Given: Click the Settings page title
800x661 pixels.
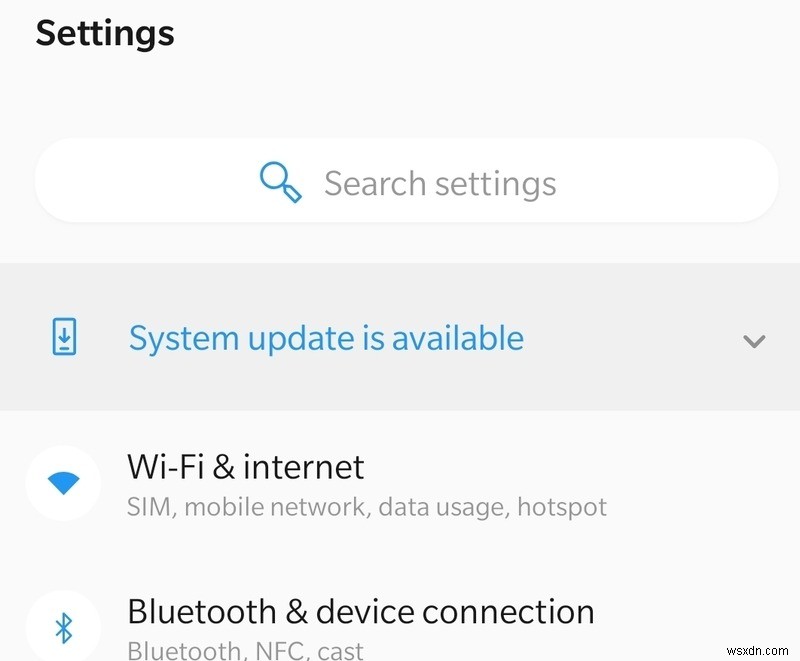Looking at the screenshot, I should tap(104, 33).
